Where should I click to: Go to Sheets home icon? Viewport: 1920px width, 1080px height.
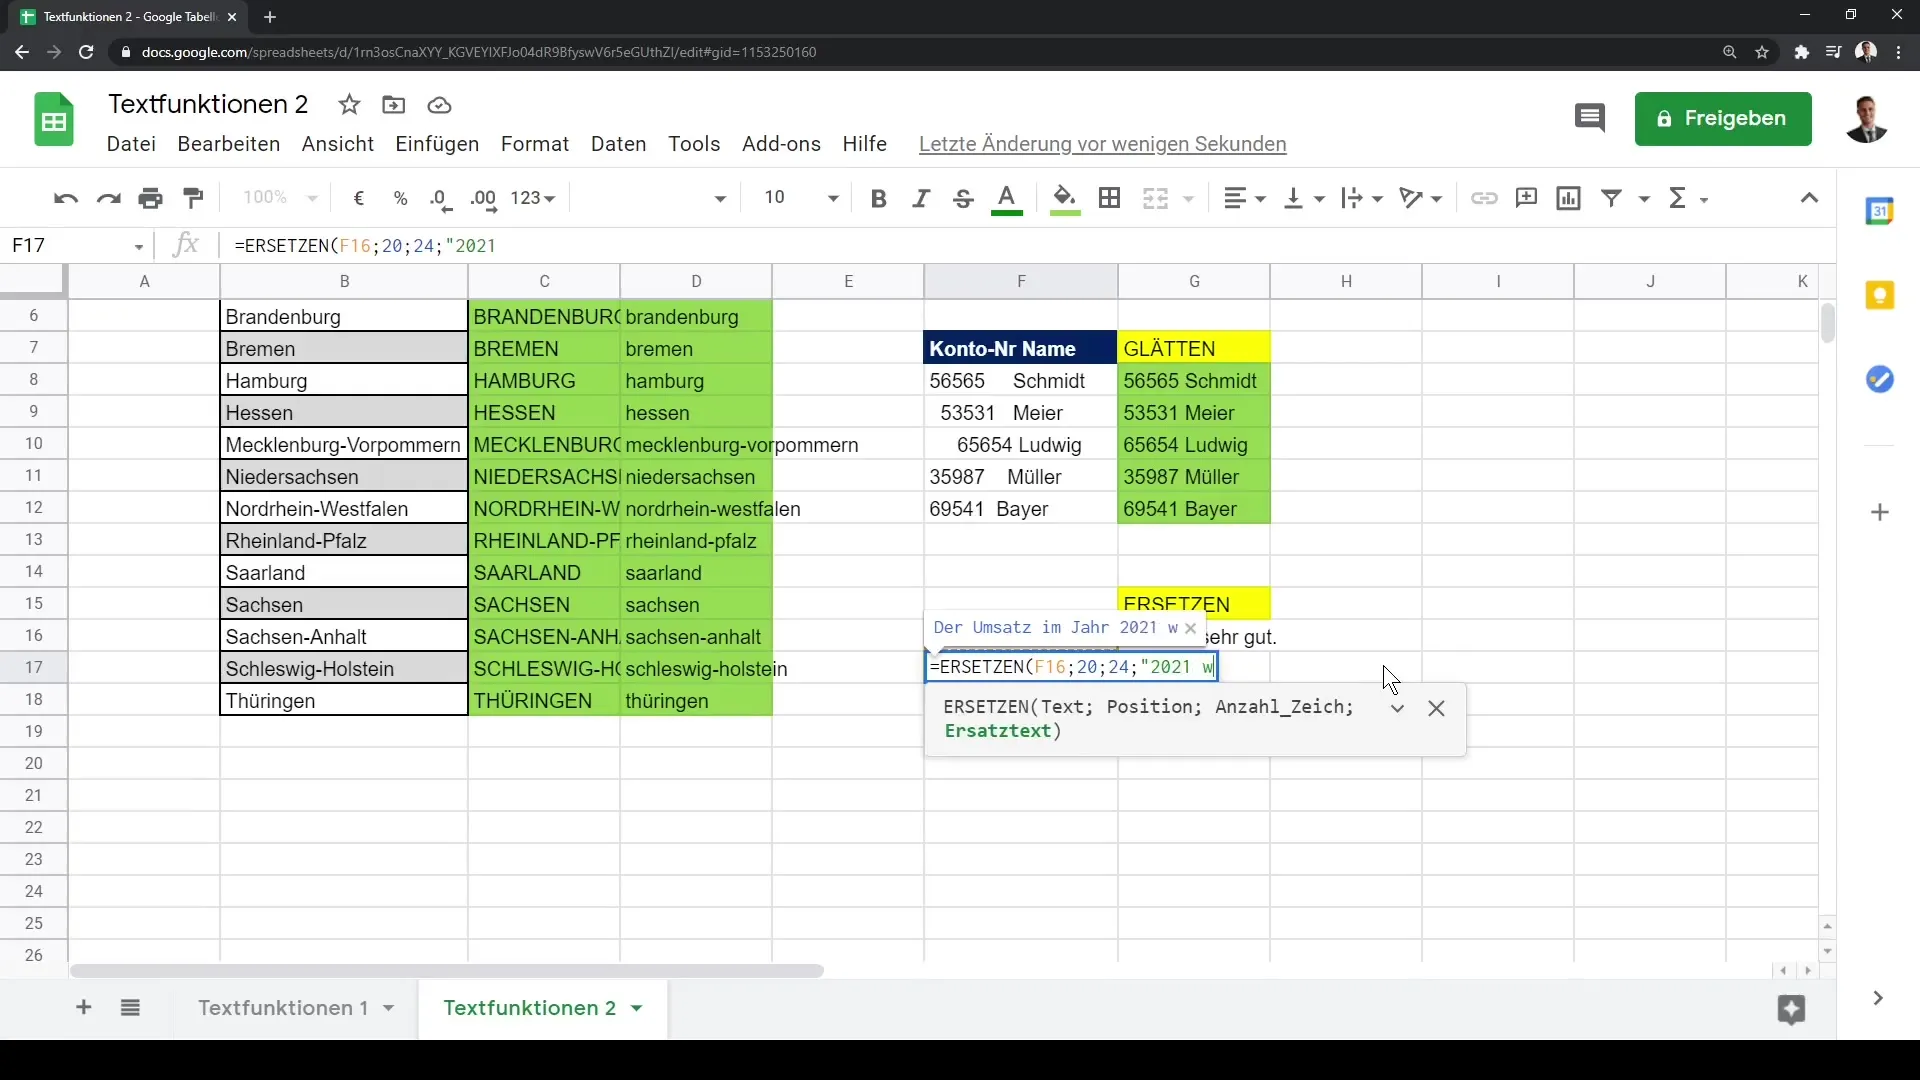point(54,120)
